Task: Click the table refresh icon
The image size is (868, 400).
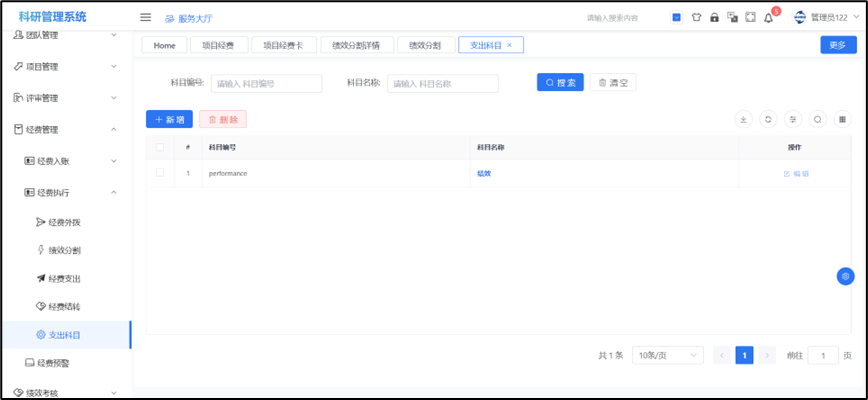Action: click(x=768, y=119)
